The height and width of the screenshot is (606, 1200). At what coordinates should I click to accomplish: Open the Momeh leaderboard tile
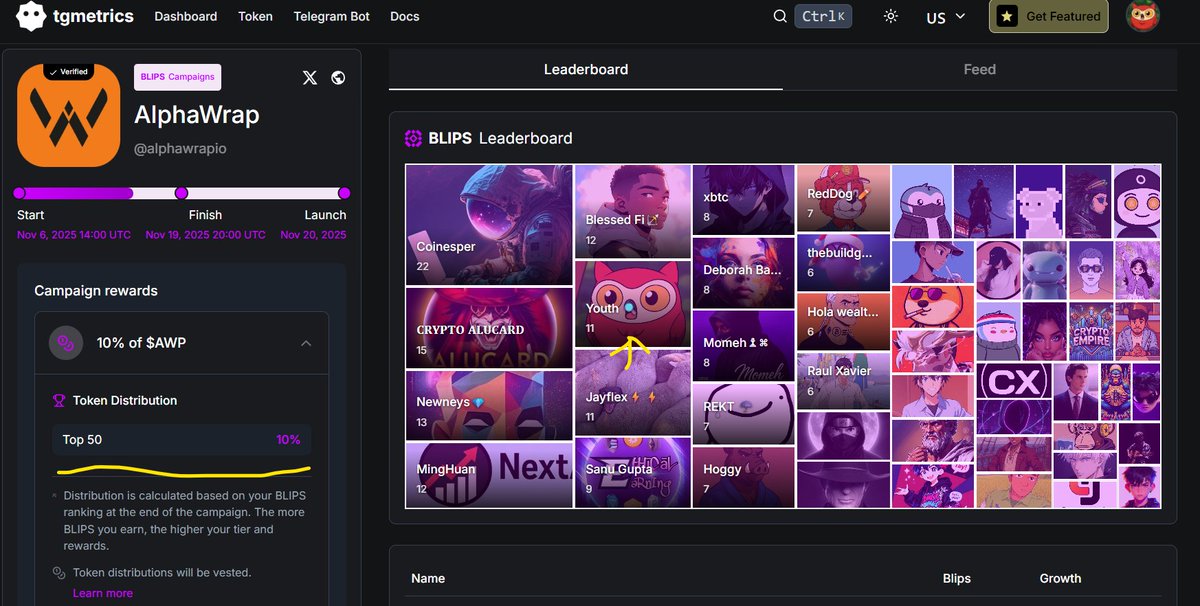coord(743,345)
